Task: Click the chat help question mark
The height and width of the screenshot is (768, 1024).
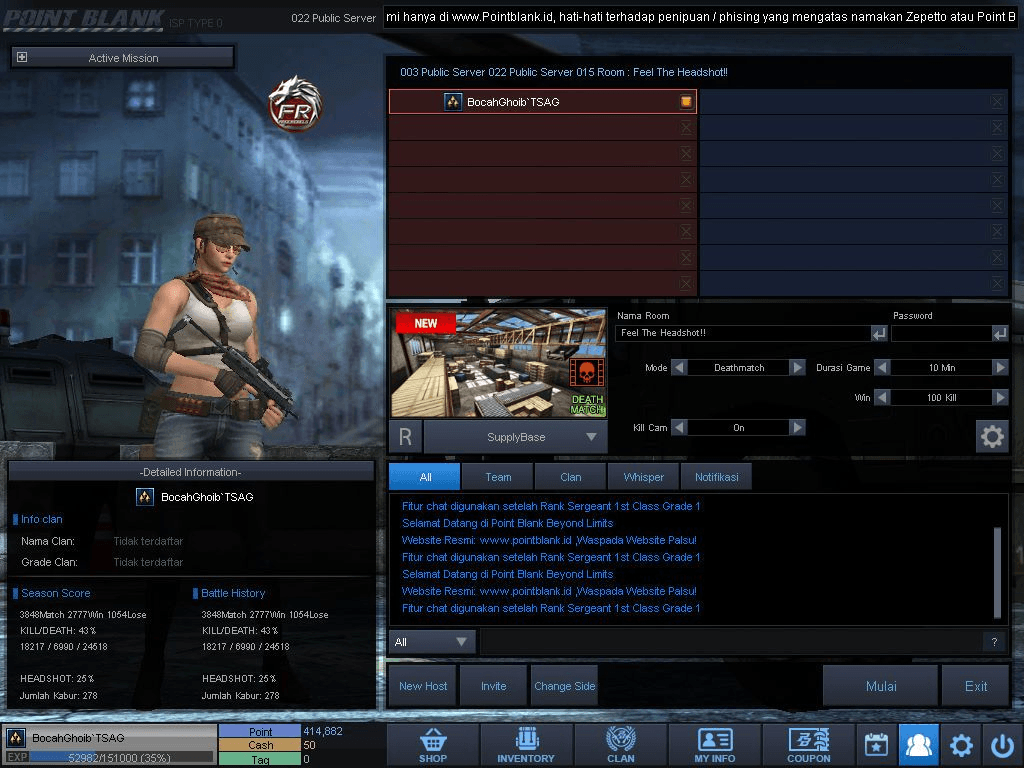Action: click(994, 642)
